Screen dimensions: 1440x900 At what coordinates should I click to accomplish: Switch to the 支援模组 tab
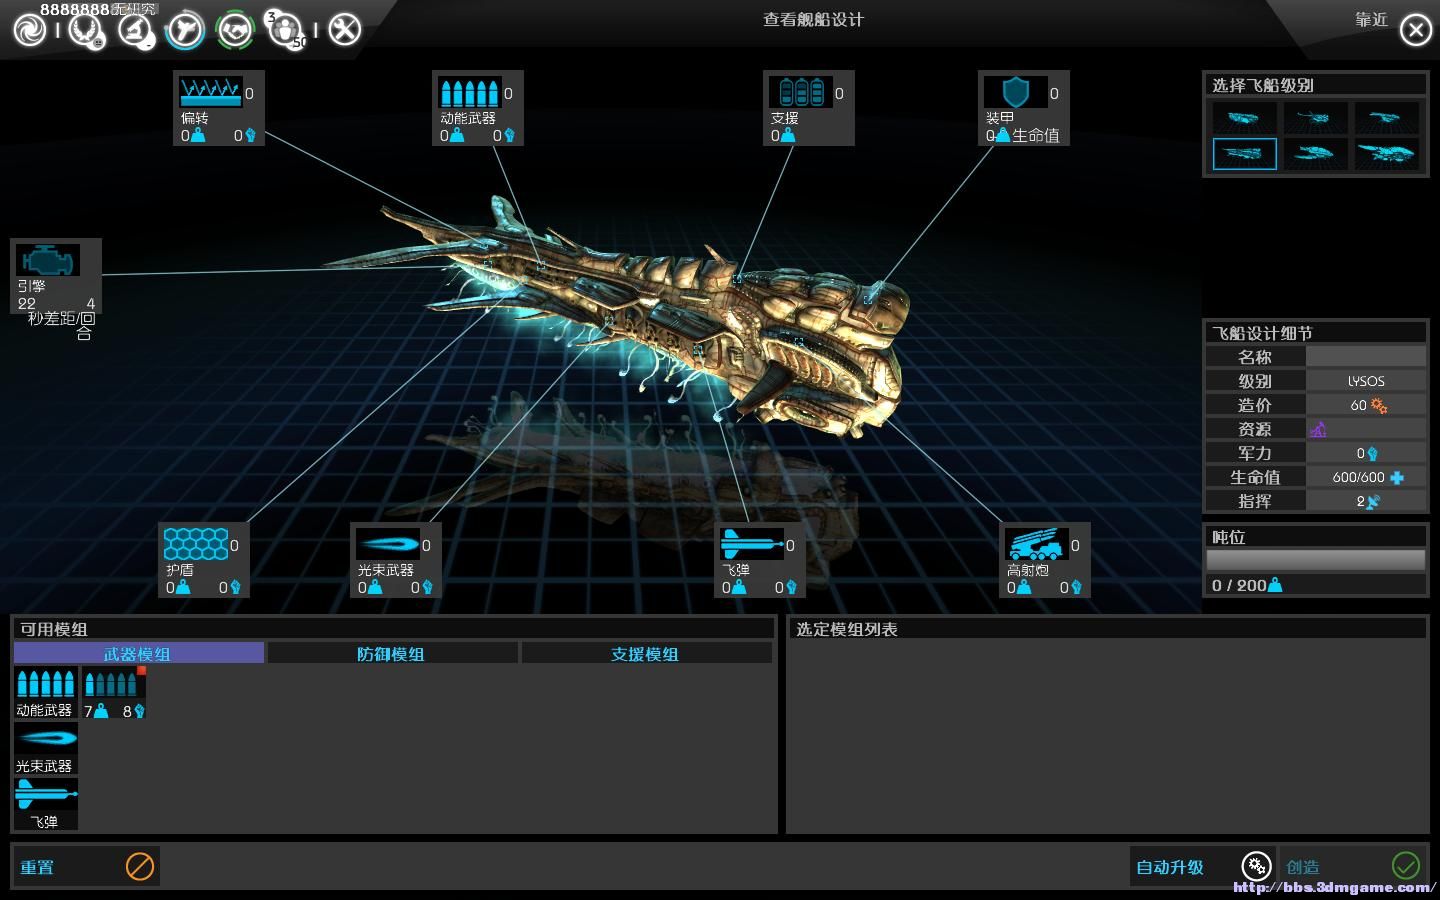pos(647,653)
